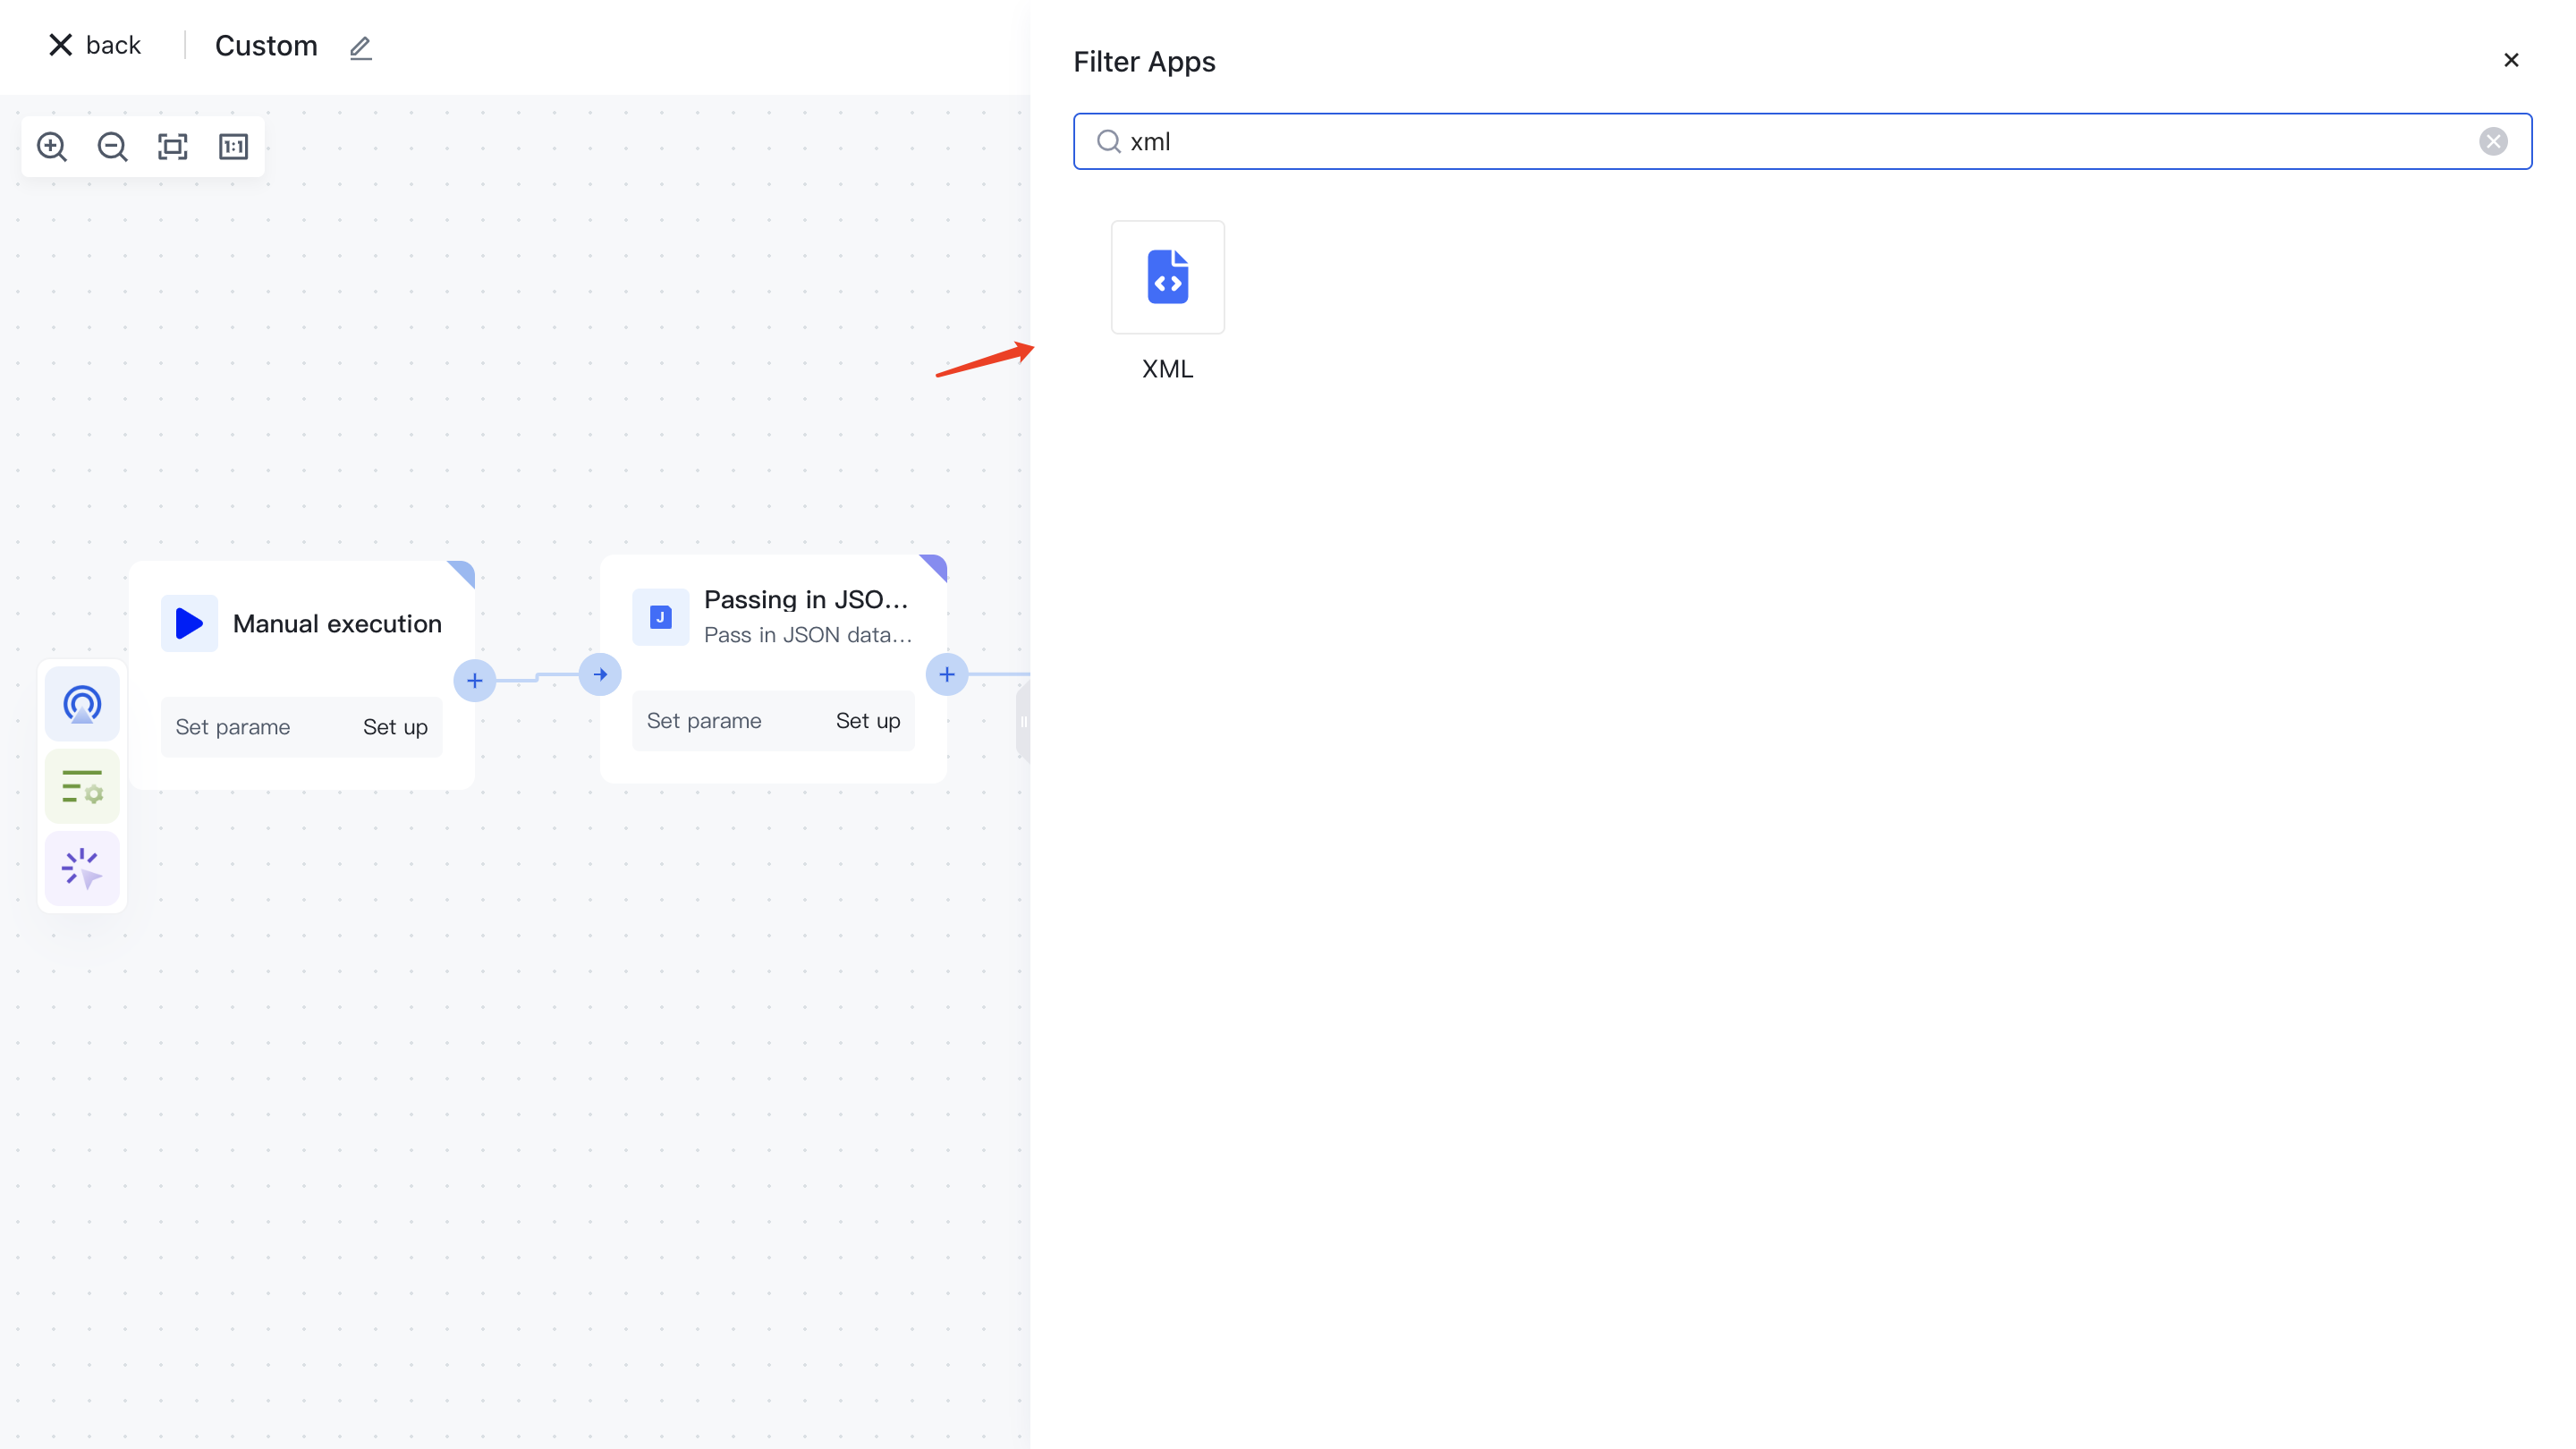Click the zoom in magnifier icon
Screen dimensions: 2576x1449
pyautogui.click(x=52, y=147)
